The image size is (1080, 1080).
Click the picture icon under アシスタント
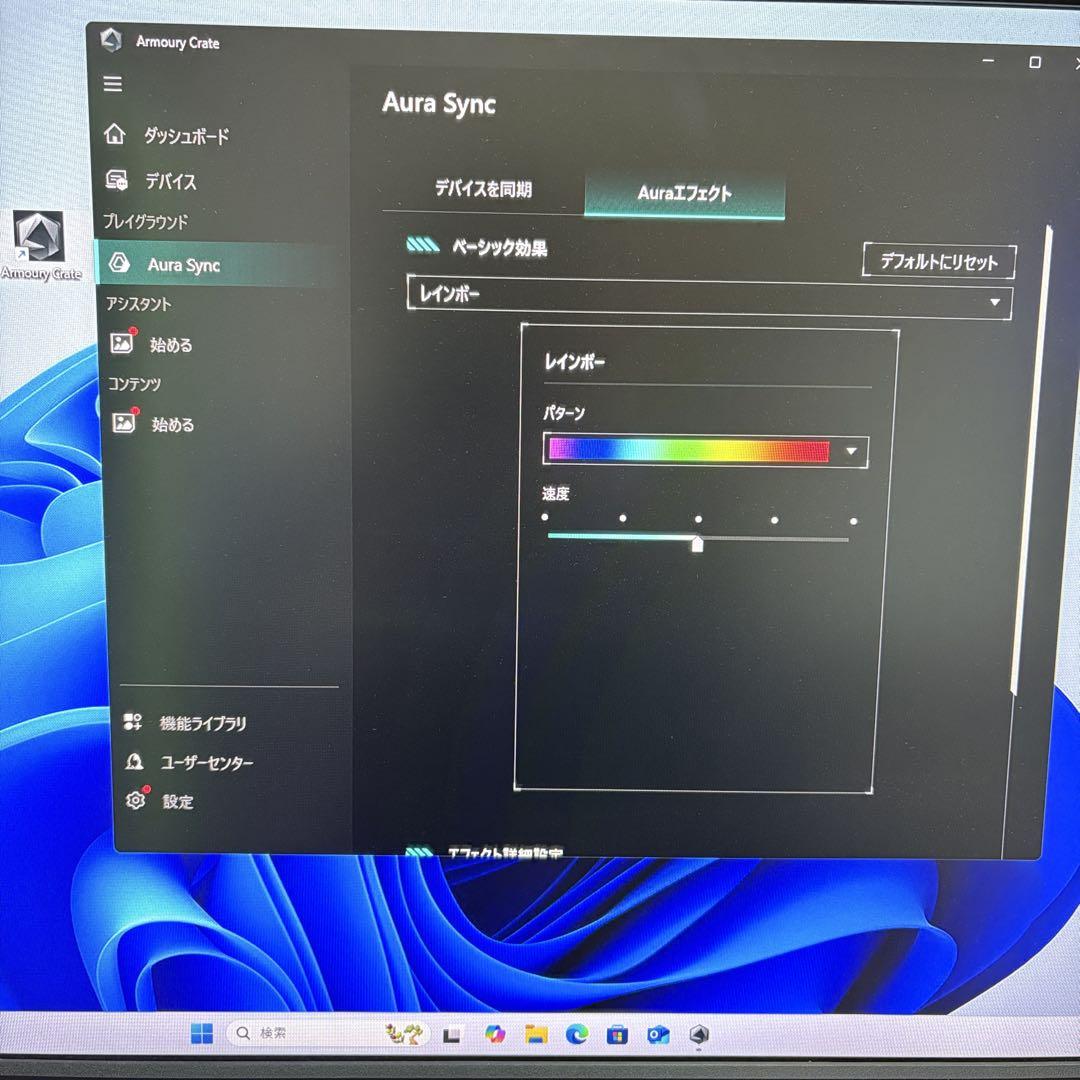[122, 343]
